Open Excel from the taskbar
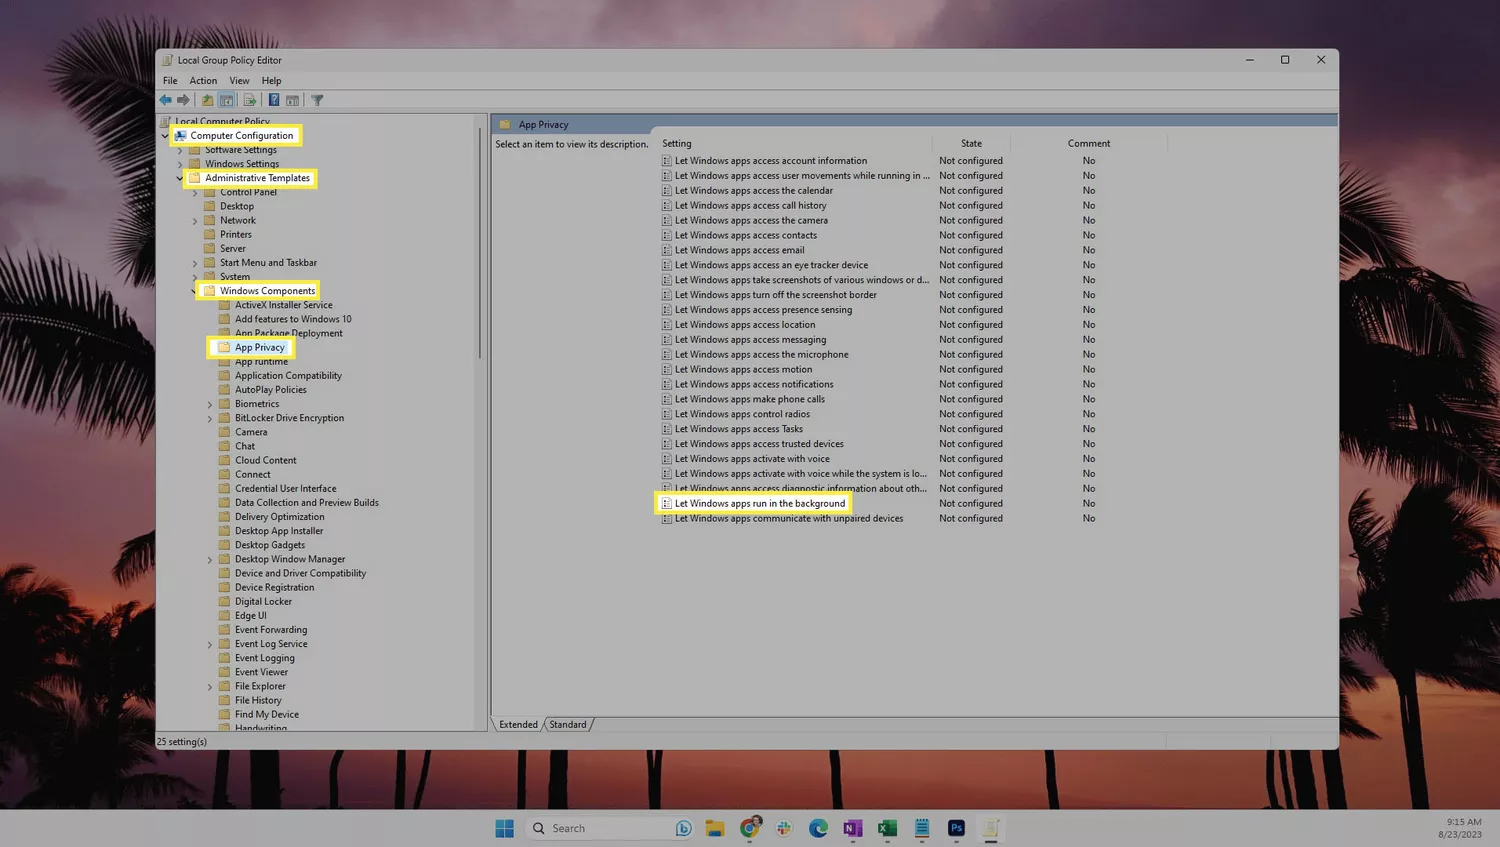Viewport: 1500px width, 847px height. 887,828
